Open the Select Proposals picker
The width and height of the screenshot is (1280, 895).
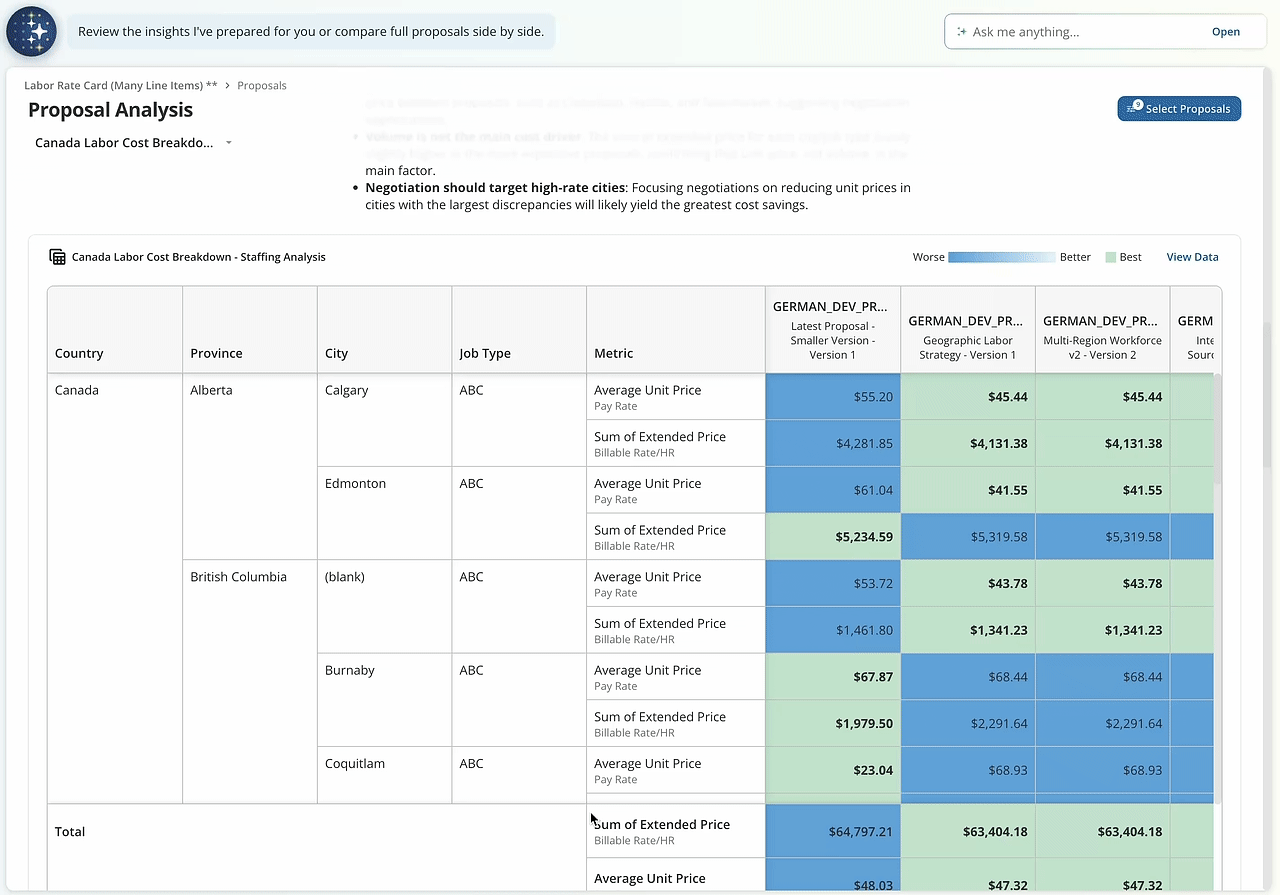(1179, 108)
